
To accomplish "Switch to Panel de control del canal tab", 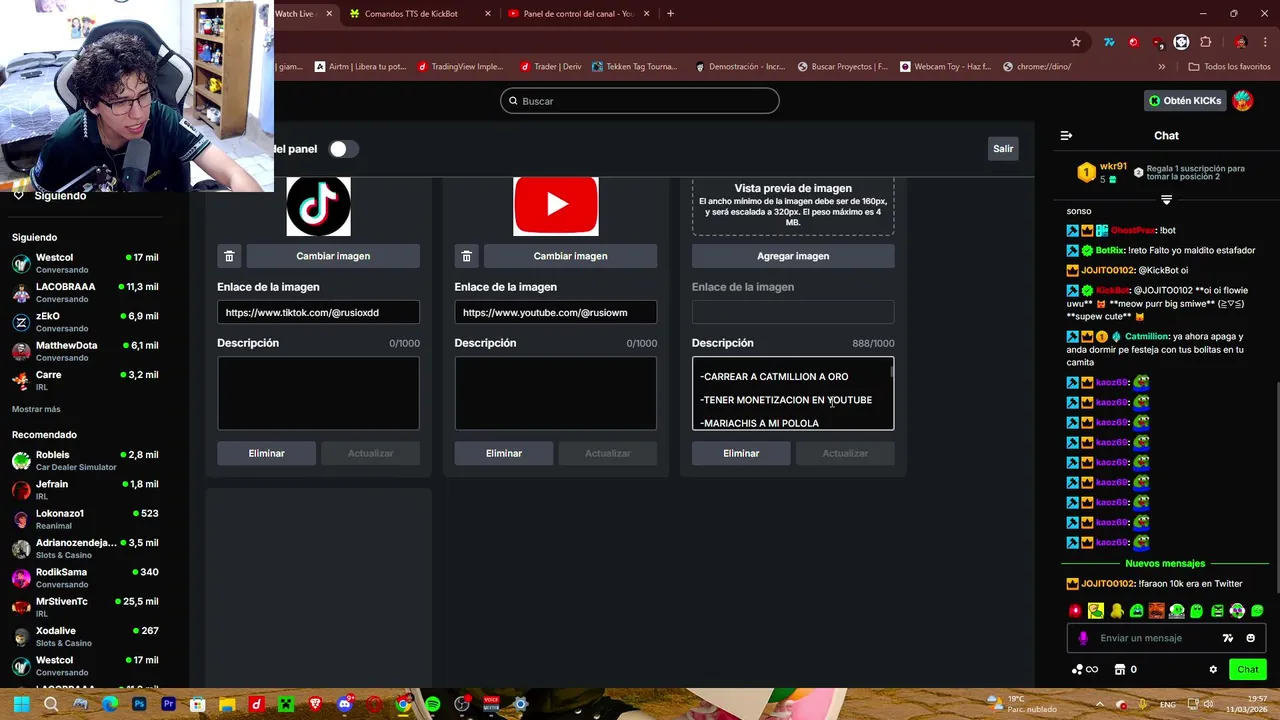I will 579,13.
